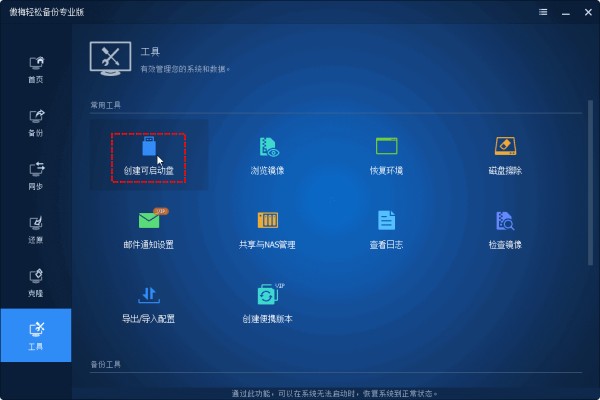Open the 检查镜像 tool
600x400 pixels.
pos(505,230)
